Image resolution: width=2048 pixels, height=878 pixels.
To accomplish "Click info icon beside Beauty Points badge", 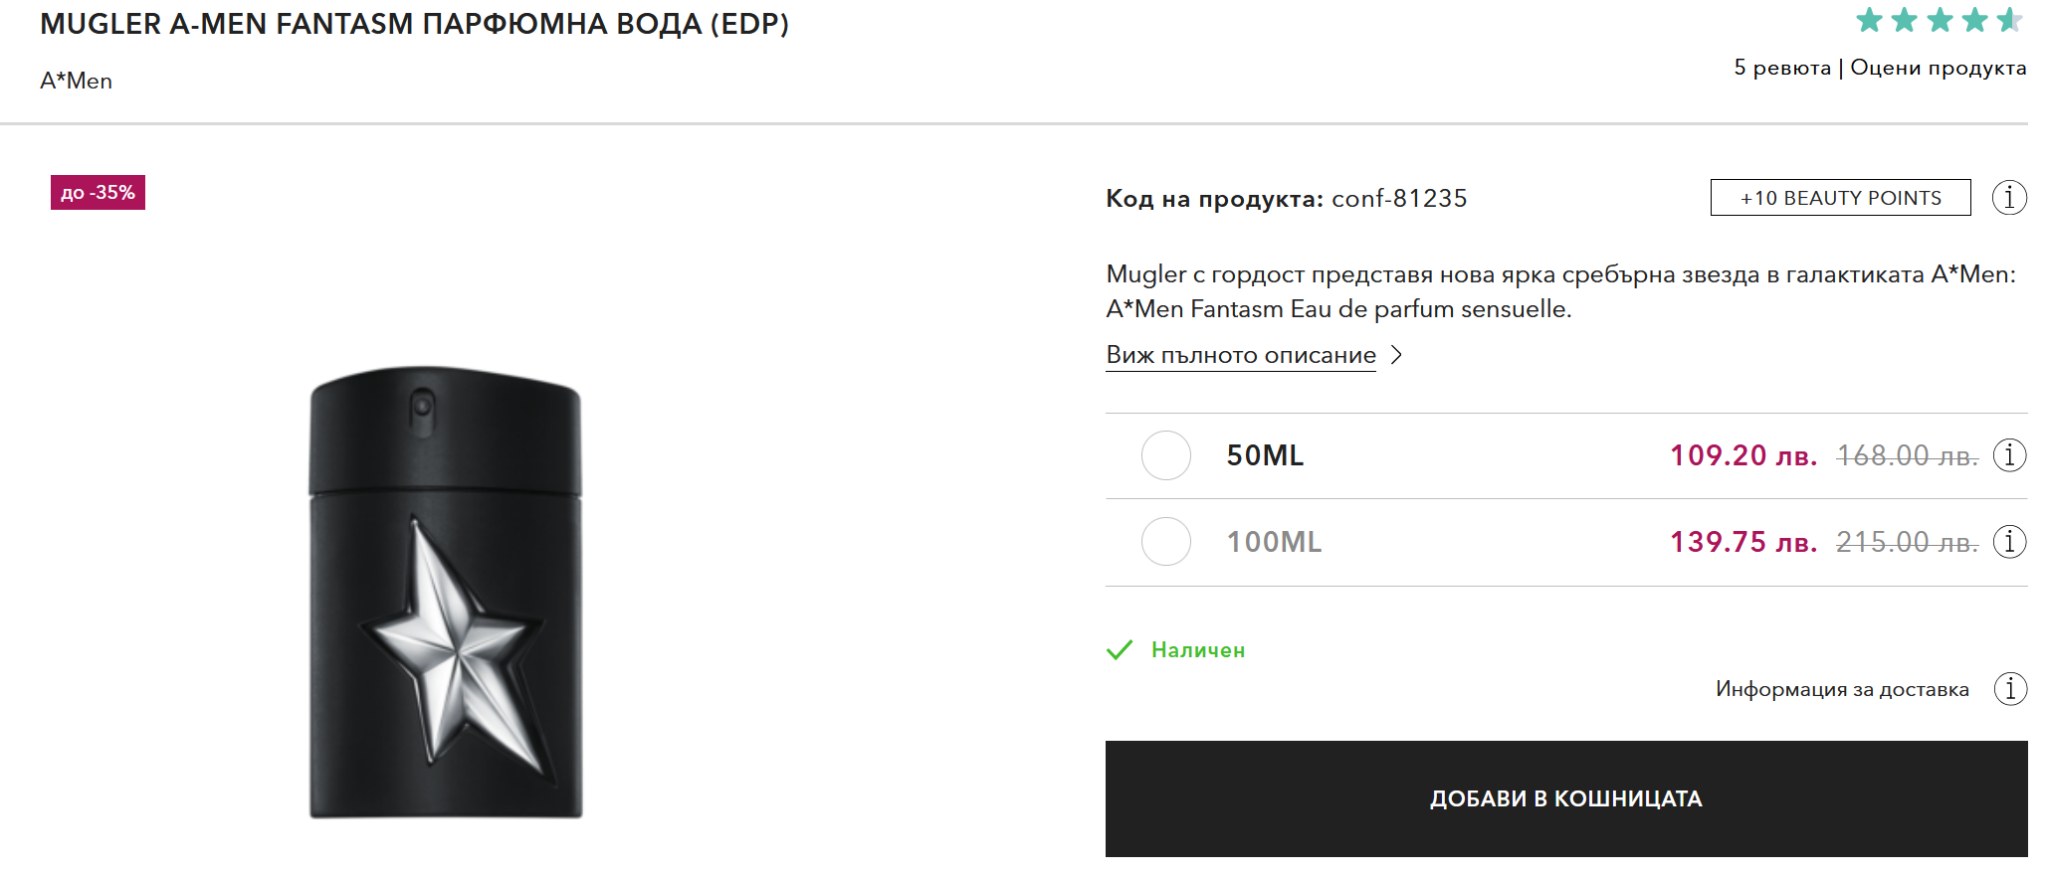I will (2009, 198).
